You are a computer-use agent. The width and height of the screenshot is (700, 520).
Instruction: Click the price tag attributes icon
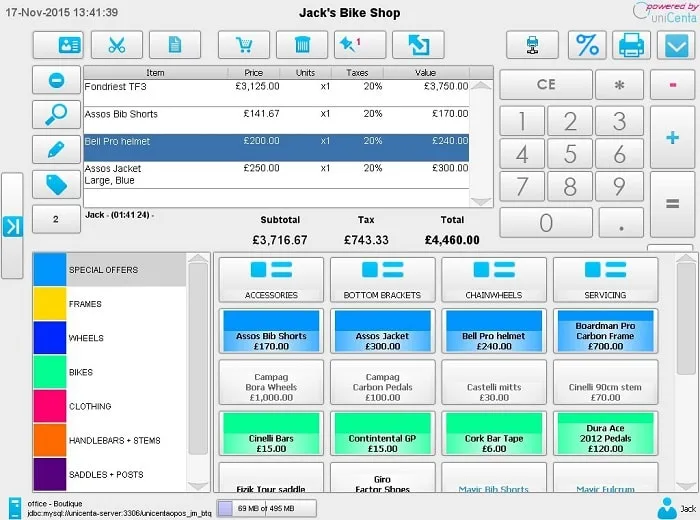click(x=57, y=184)
